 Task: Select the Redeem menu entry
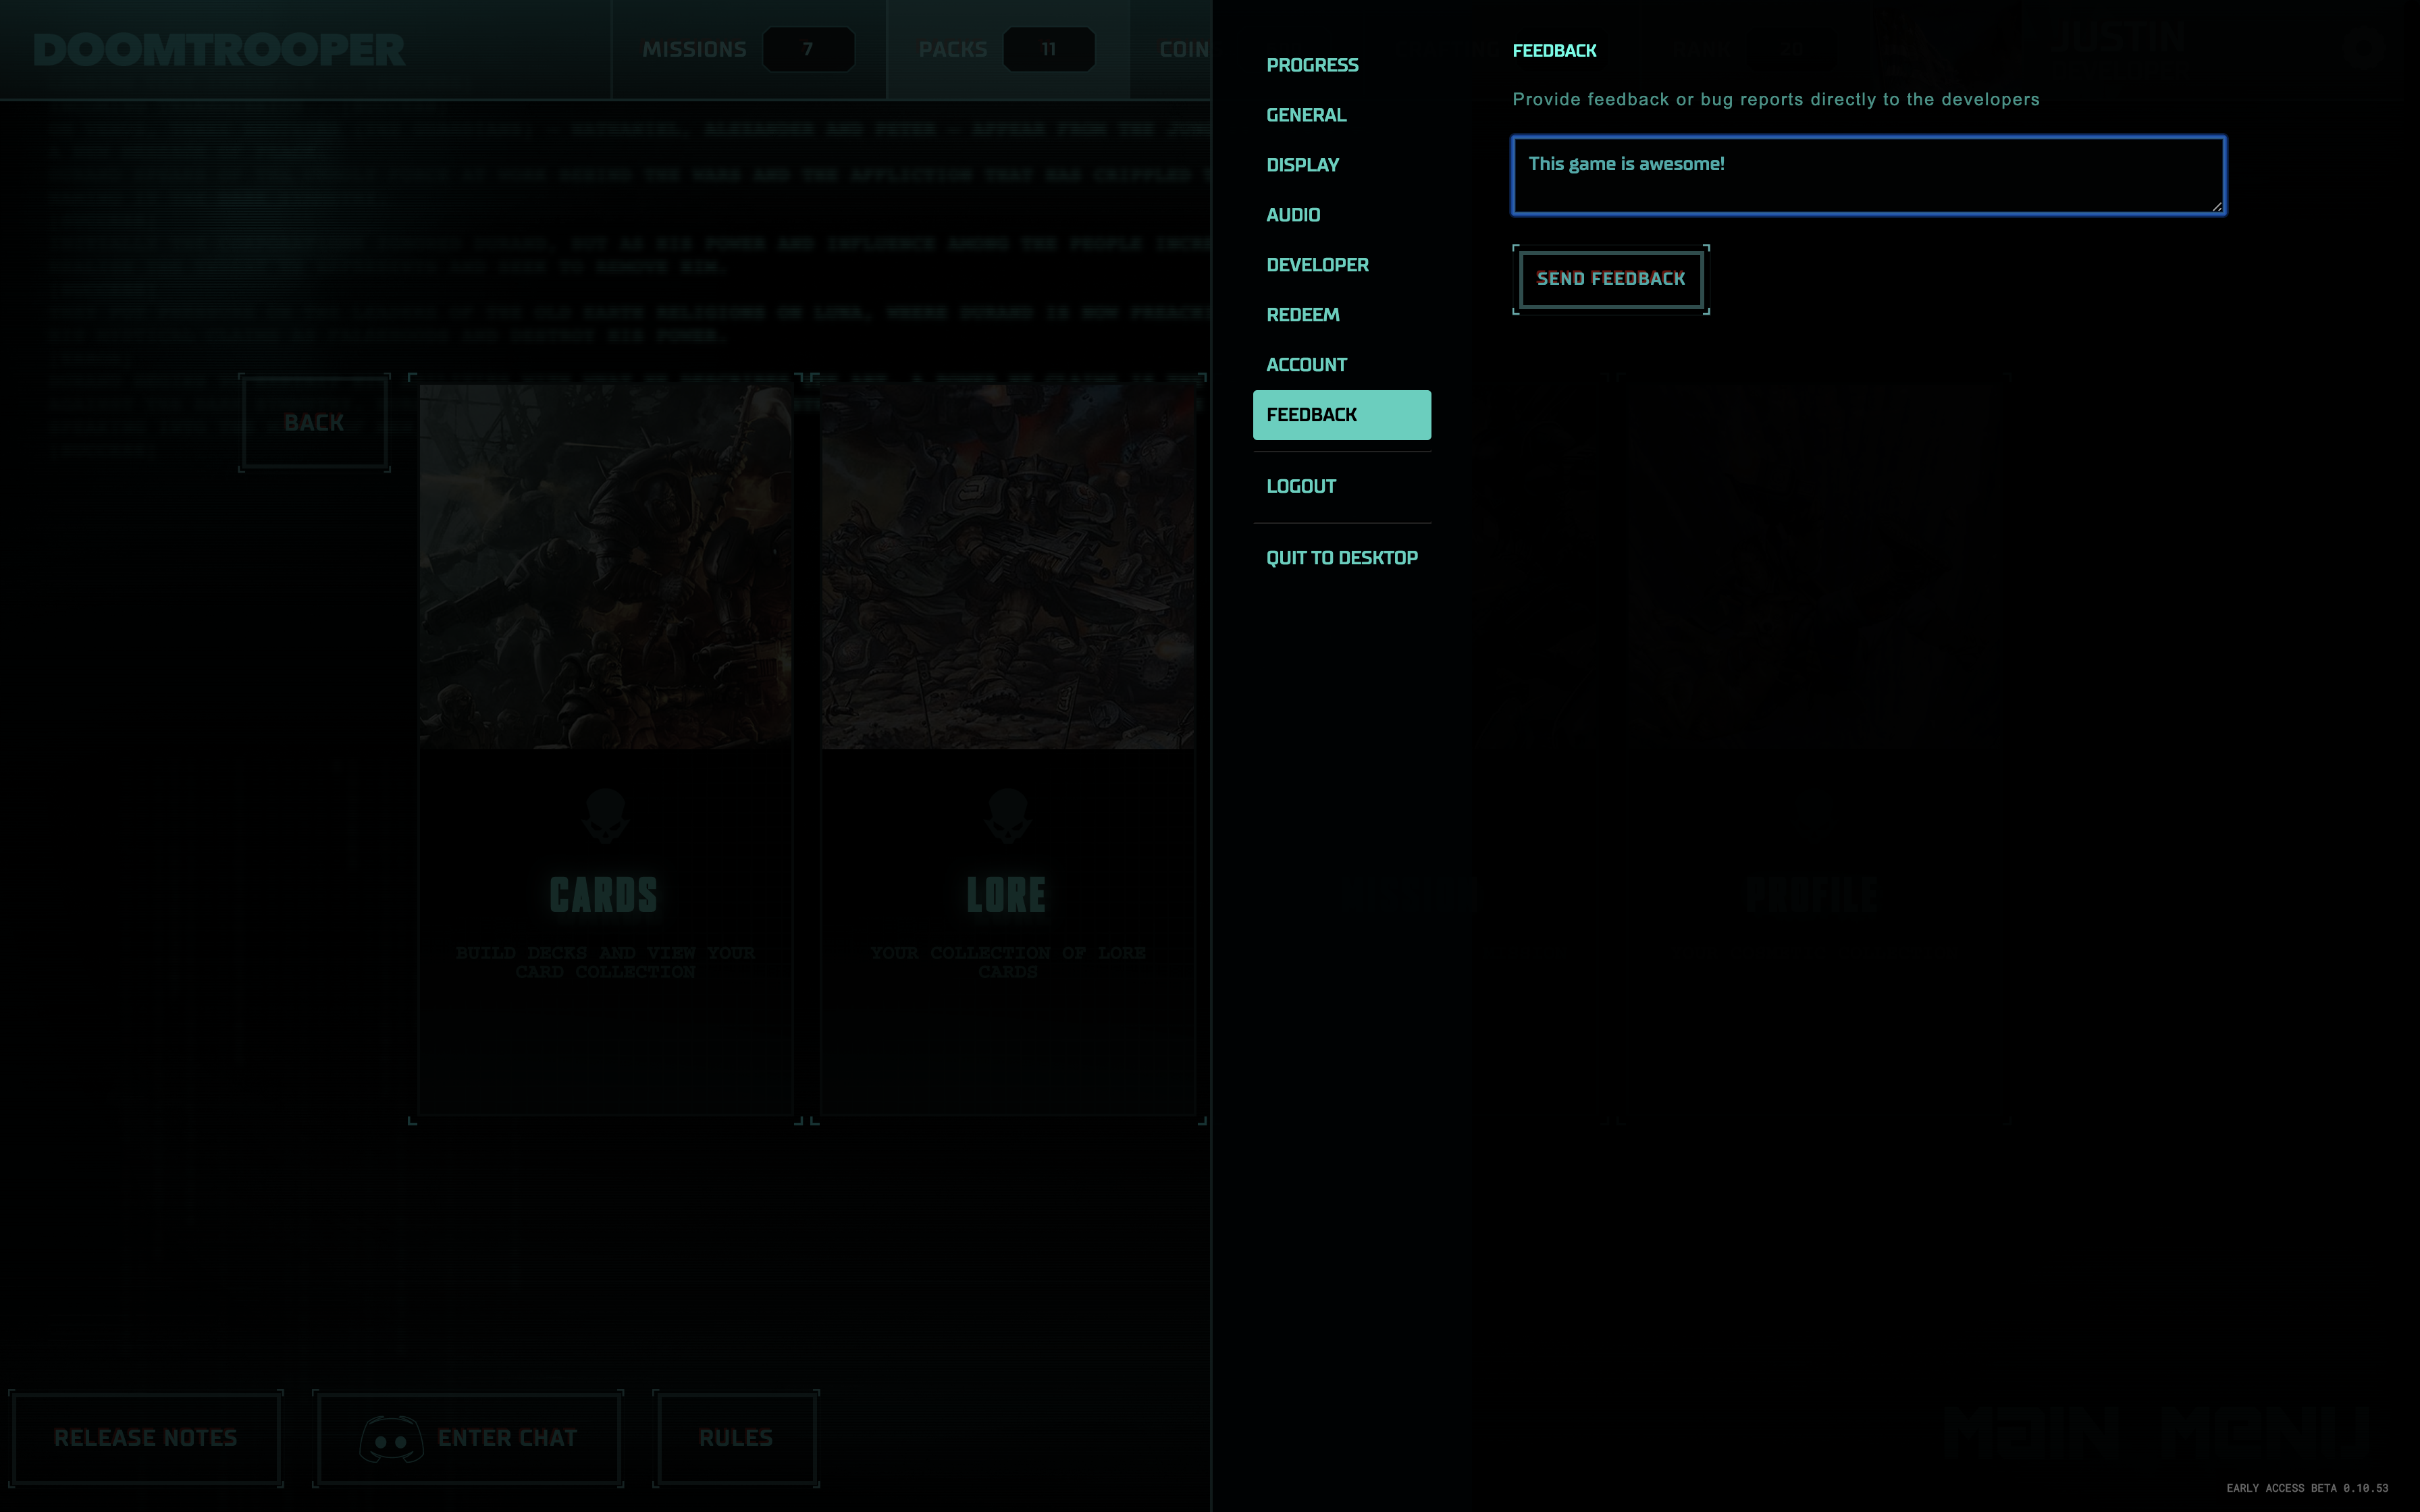point(1341,315)
